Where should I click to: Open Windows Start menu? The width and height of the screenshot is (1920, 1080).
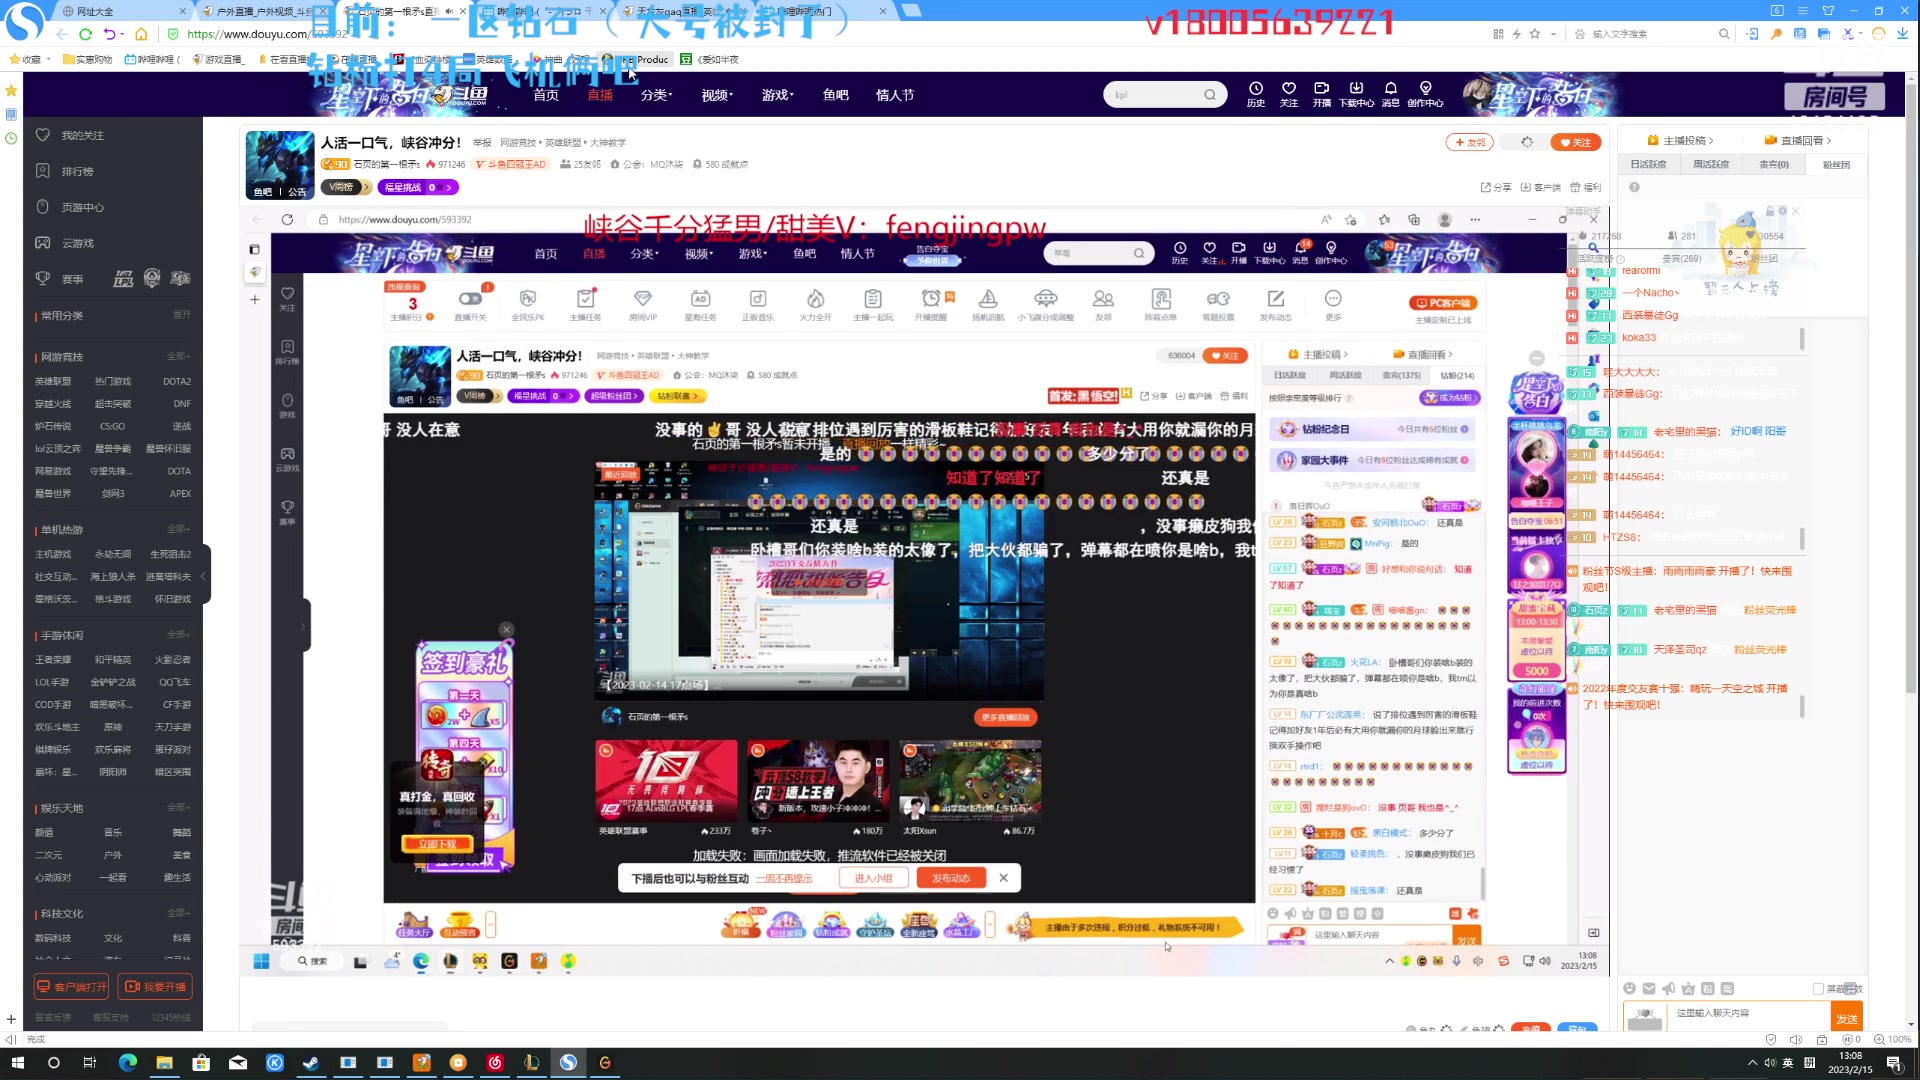tap(17, 1063)
